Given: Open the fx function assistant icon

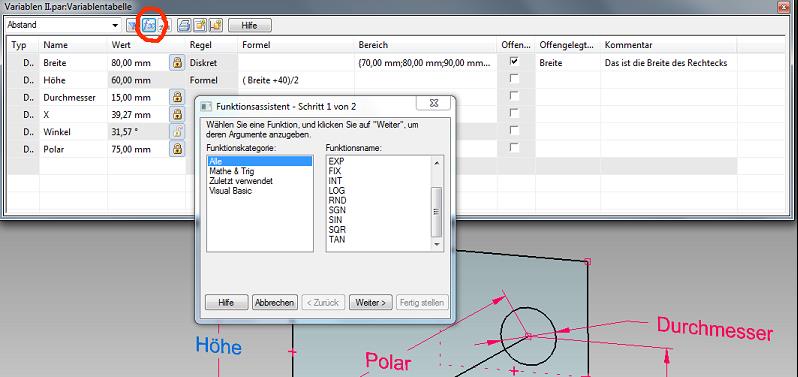Looking at the screenshot, I should 149,25.
